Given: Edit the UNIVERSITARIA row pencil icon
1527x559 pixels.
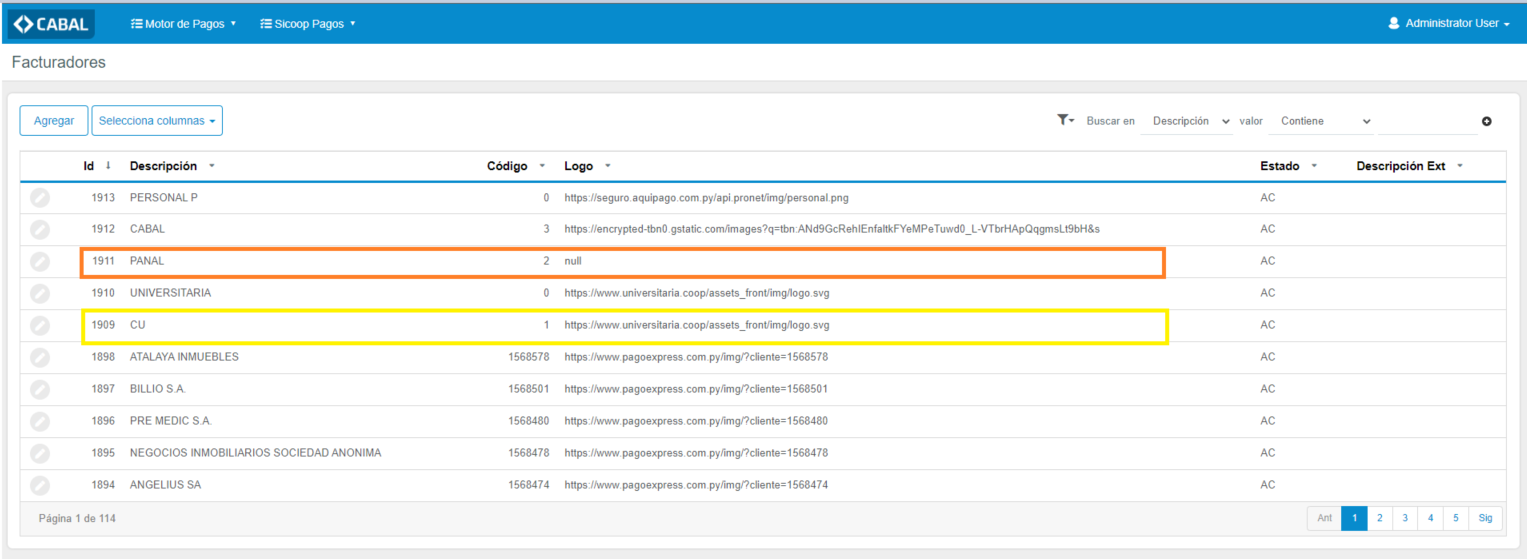Looking at the screenshot, I should pos(40,294).
